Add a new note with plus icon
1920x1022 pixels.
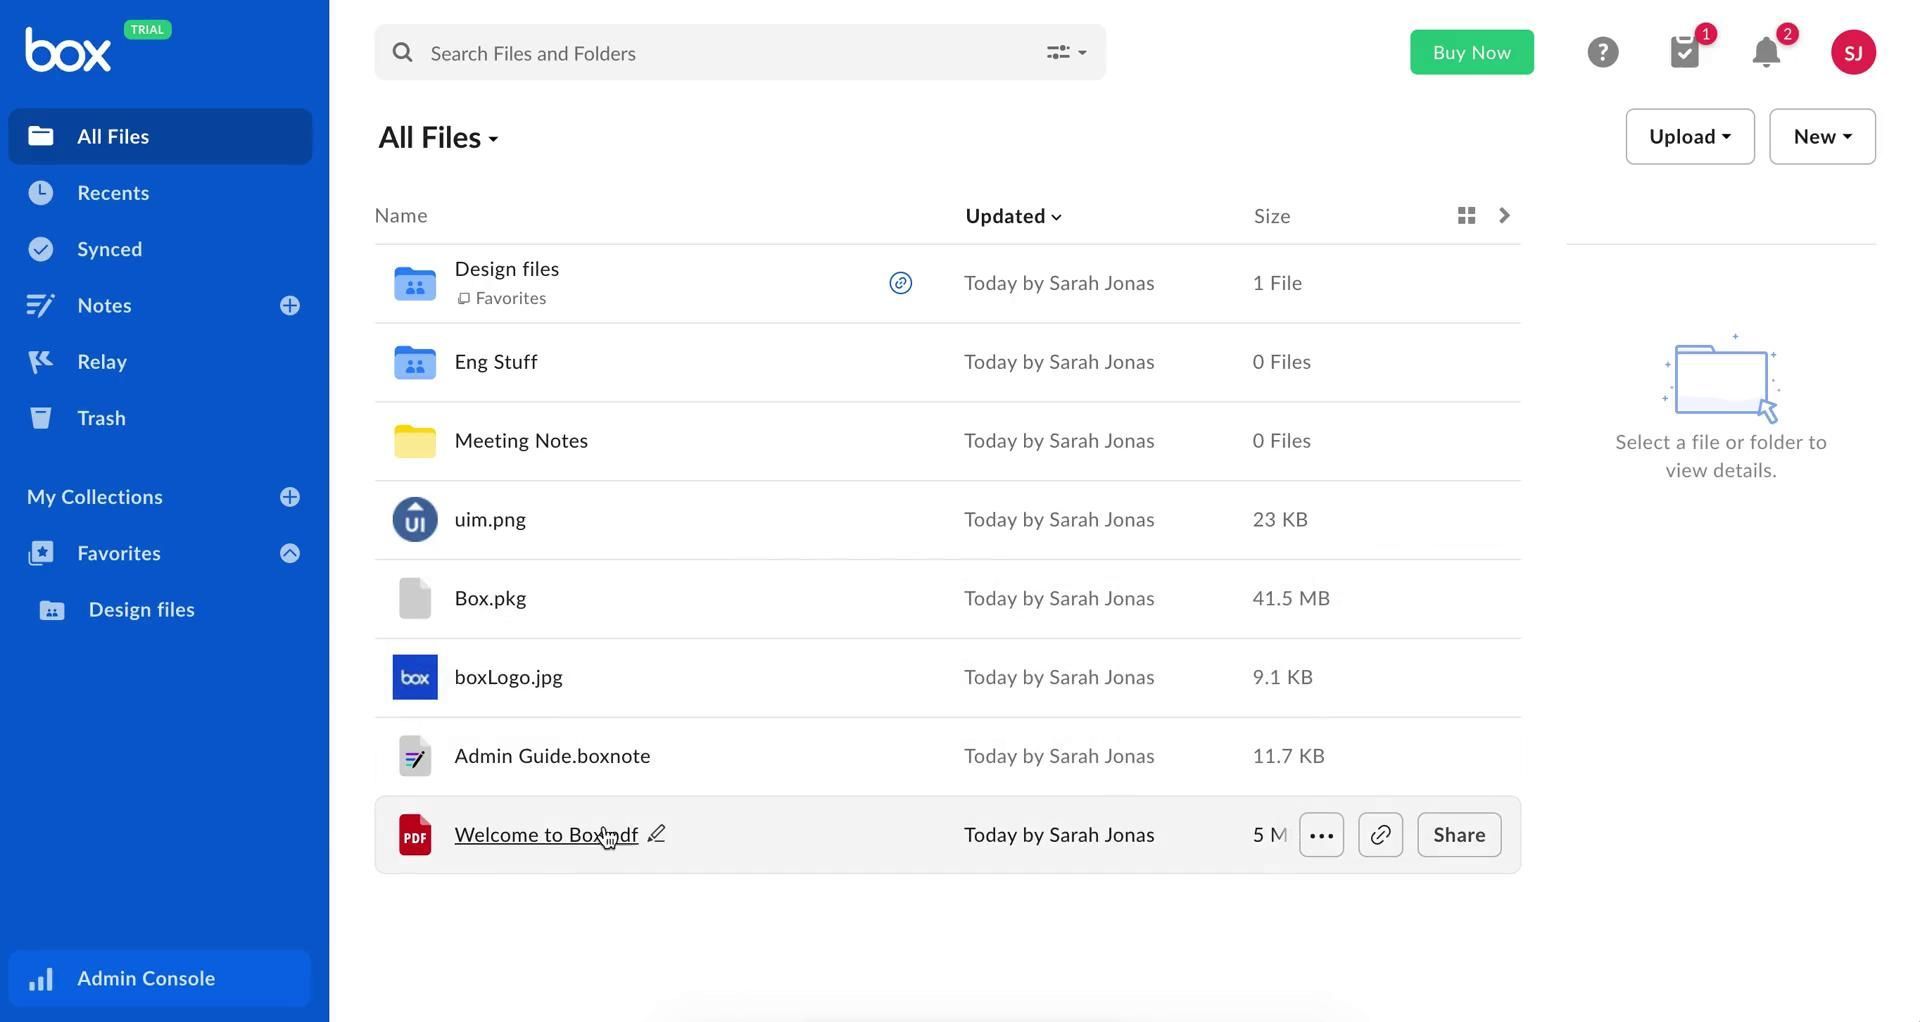(290, 306)
